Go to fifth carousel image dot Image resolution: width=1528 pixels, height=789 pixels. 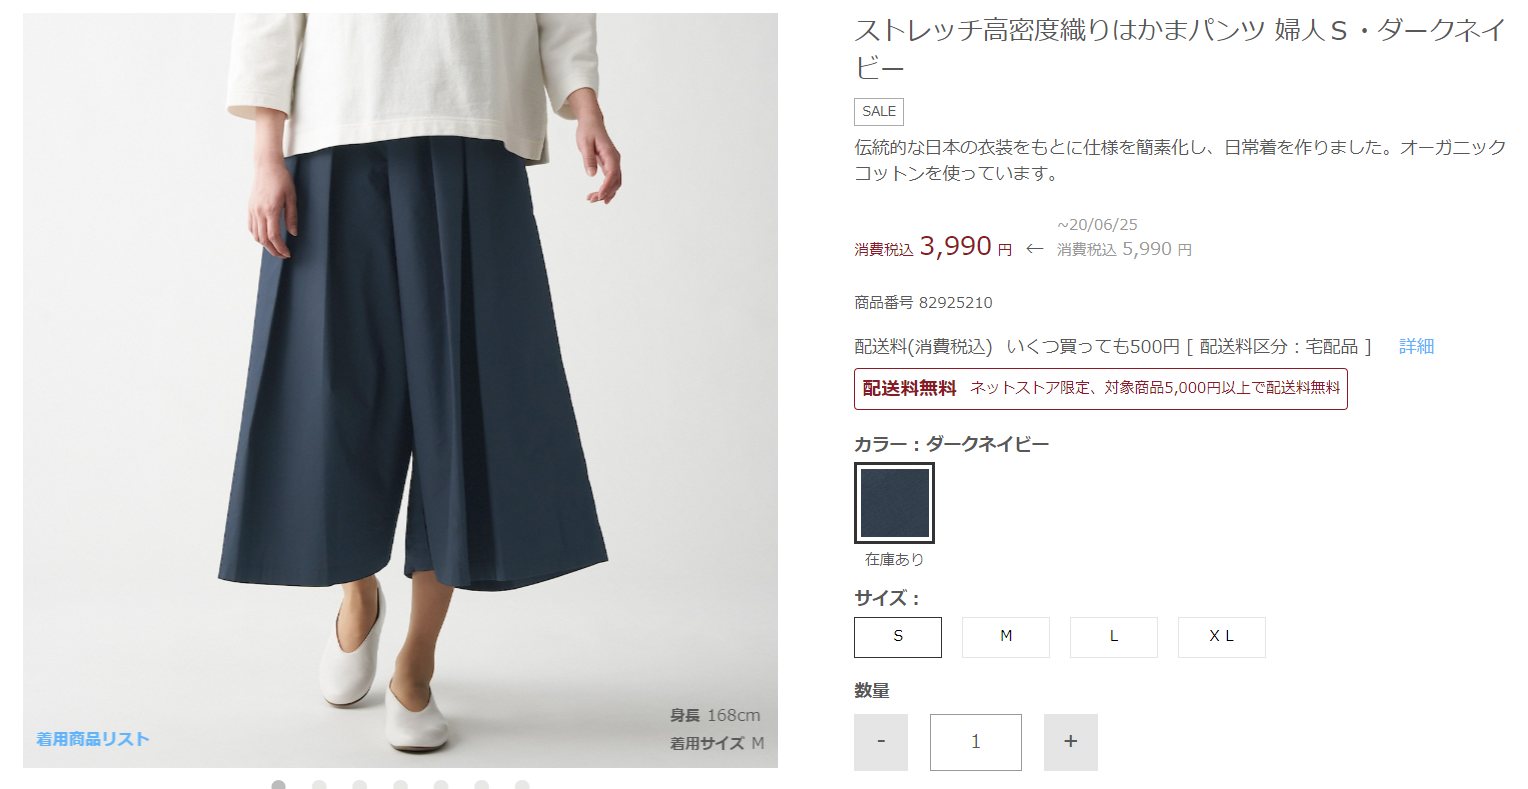[x=441, y=785]
